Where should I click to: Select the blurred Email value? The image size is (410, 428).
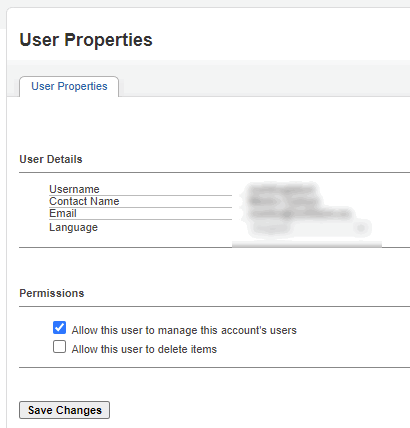coord(300,213)
